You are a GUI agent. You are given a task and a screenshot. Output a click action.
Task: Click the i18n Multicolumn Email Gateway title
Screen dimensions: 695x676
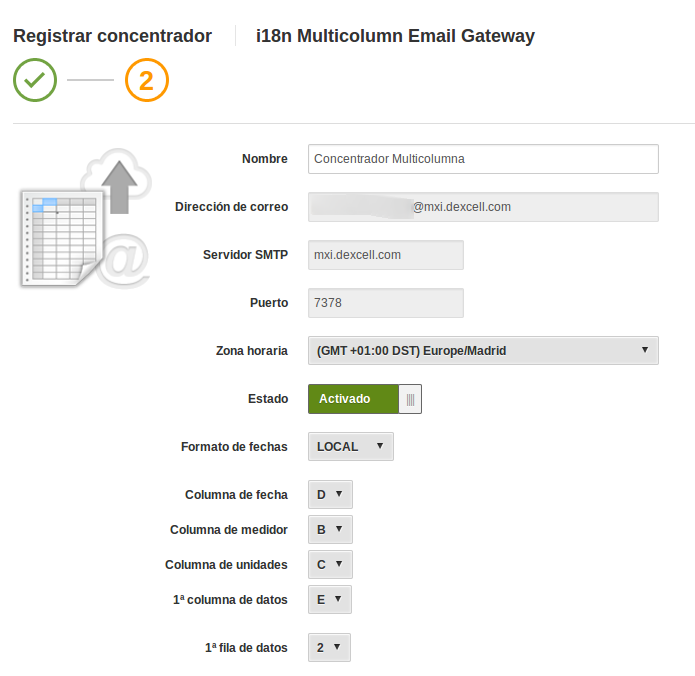point(395,36)
